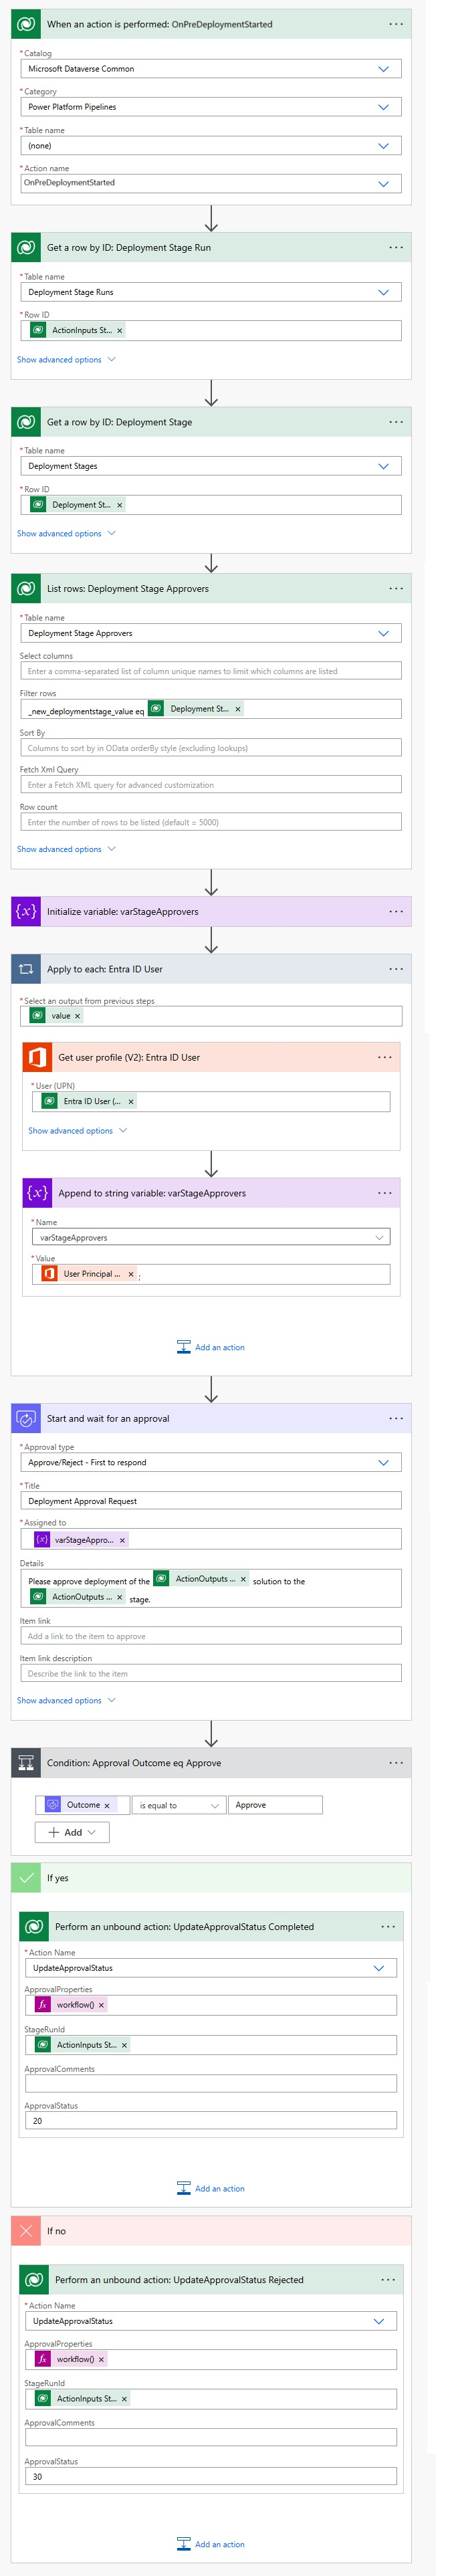Image resolution: width=452 pixels, height=2576 pixels.
Task: Click the approvals icon on Start and wait for an approval
Action: 26,1418
